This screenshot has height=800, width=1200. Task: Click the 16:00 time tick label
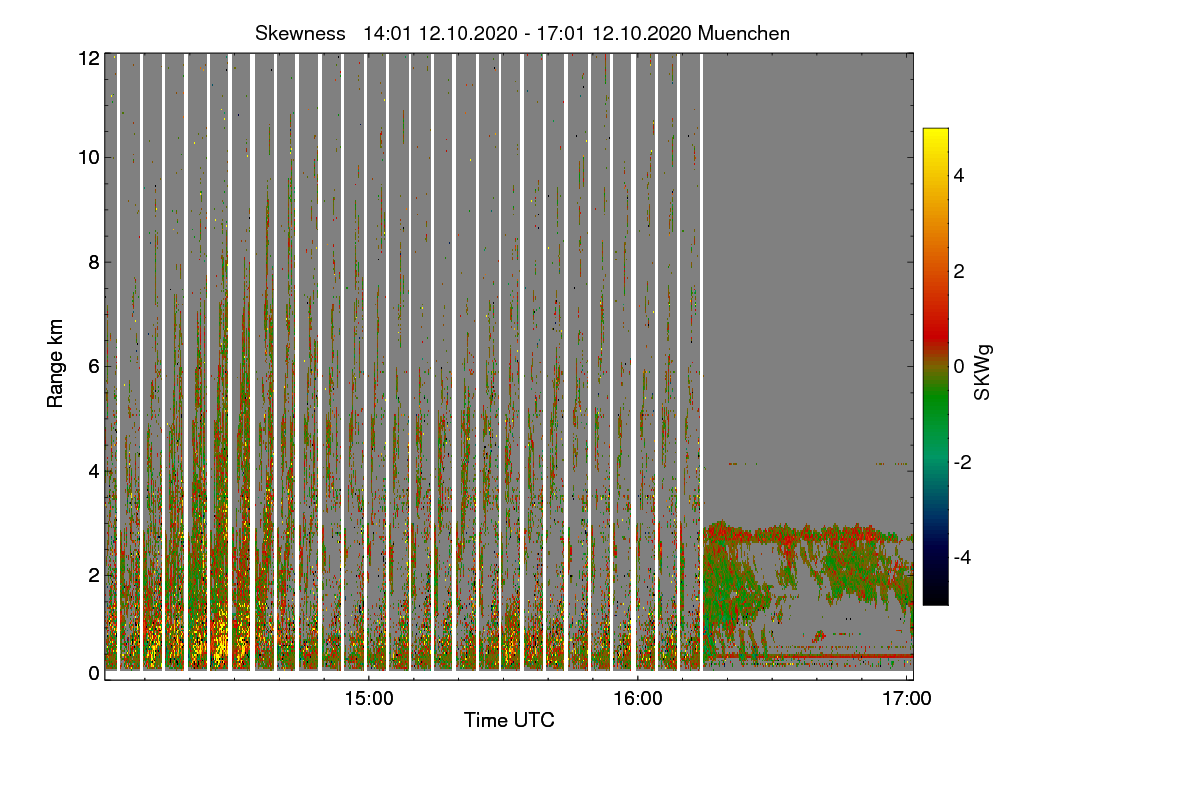(x=638, y=698)
